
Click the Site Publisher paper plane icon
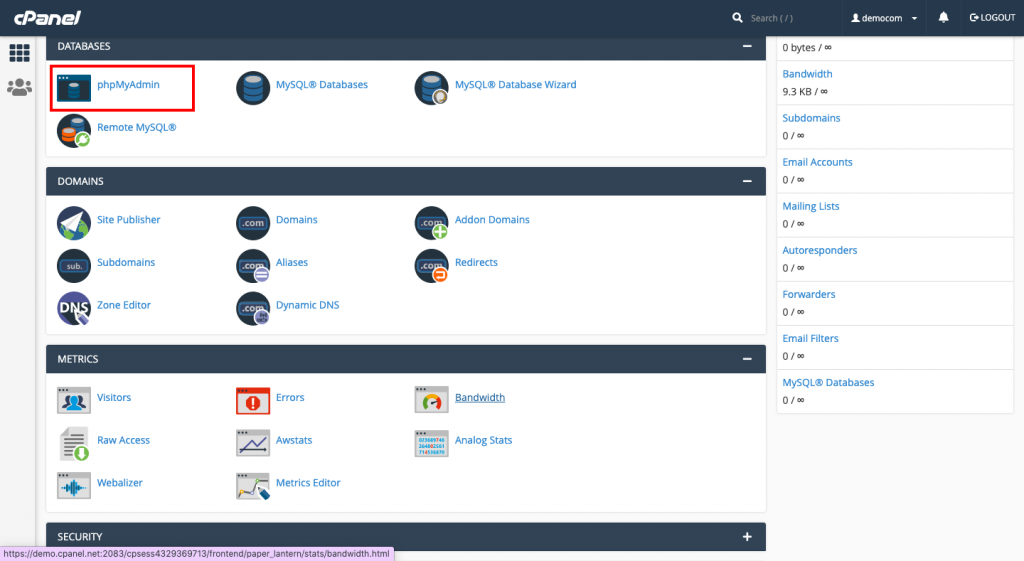[x=74, y=223]
